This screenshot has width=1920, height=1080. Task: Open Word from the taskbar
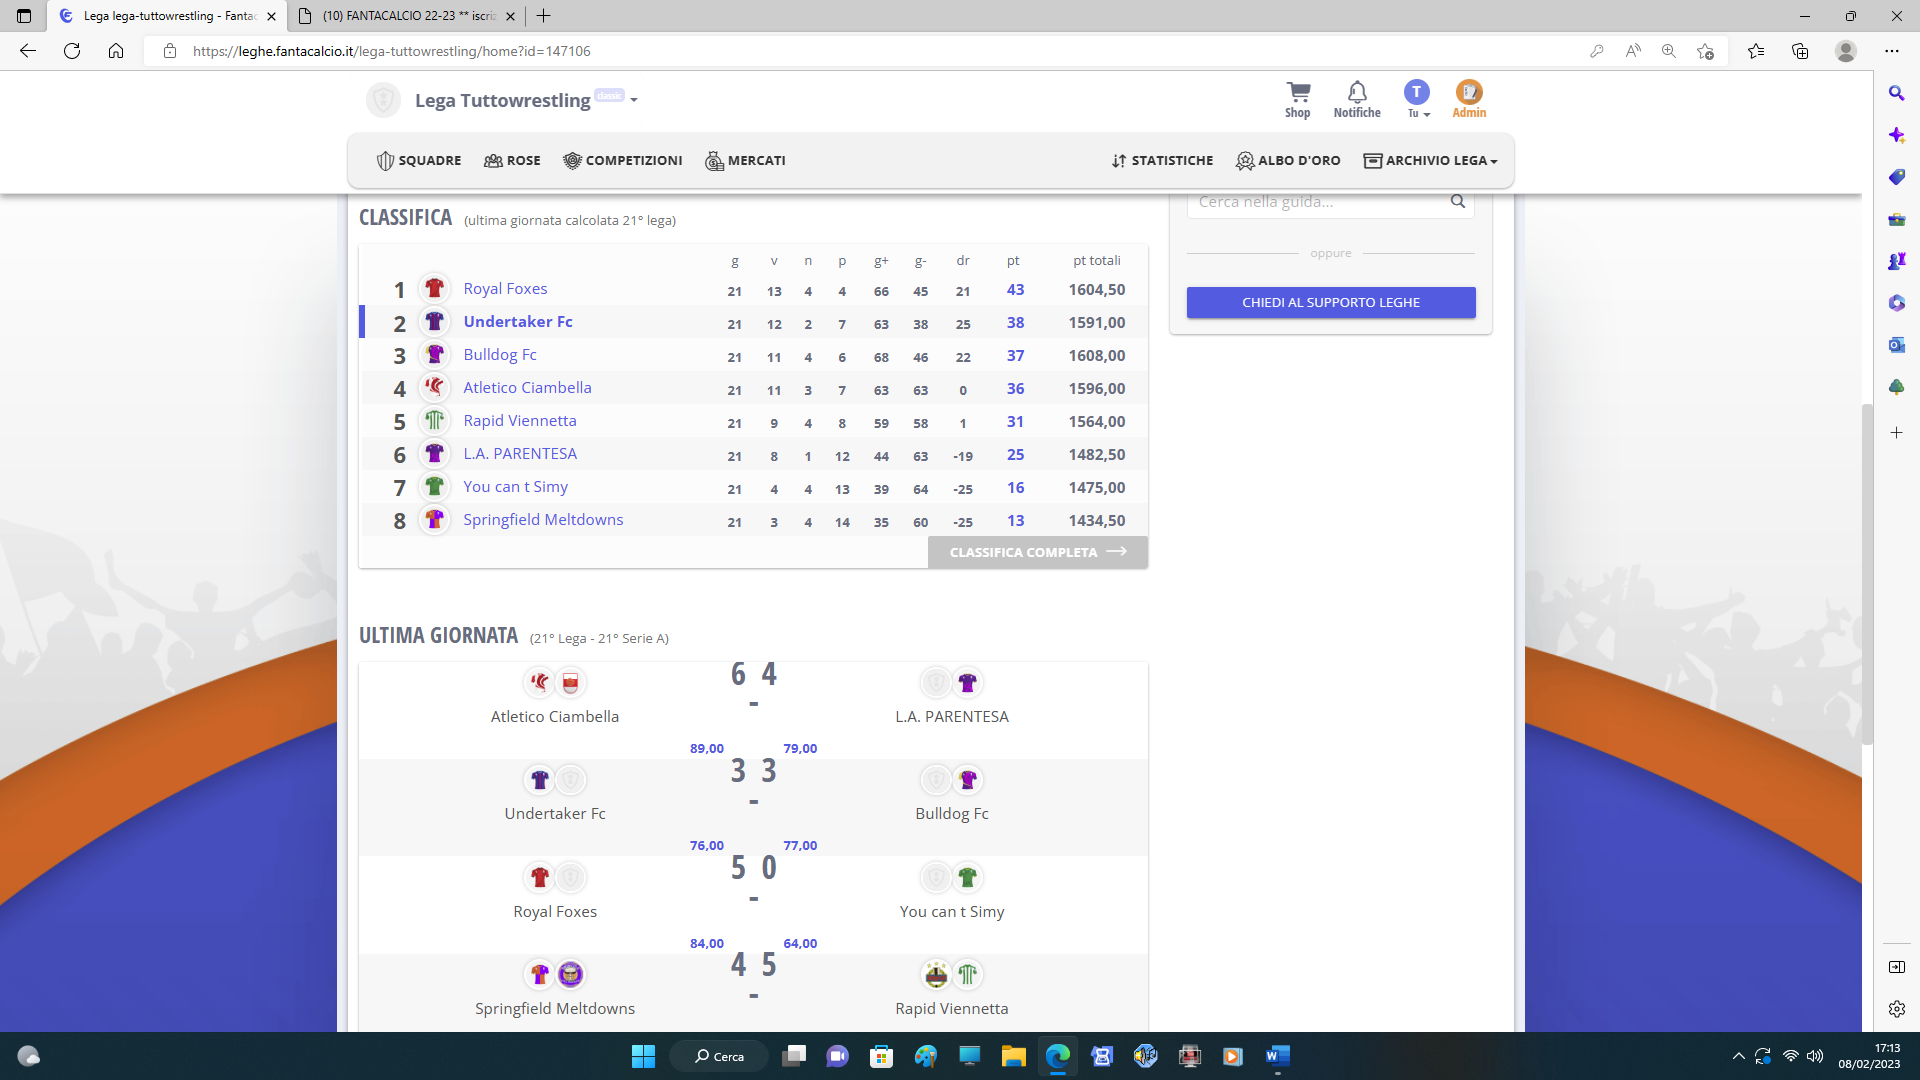[x=1277, y=1056]
